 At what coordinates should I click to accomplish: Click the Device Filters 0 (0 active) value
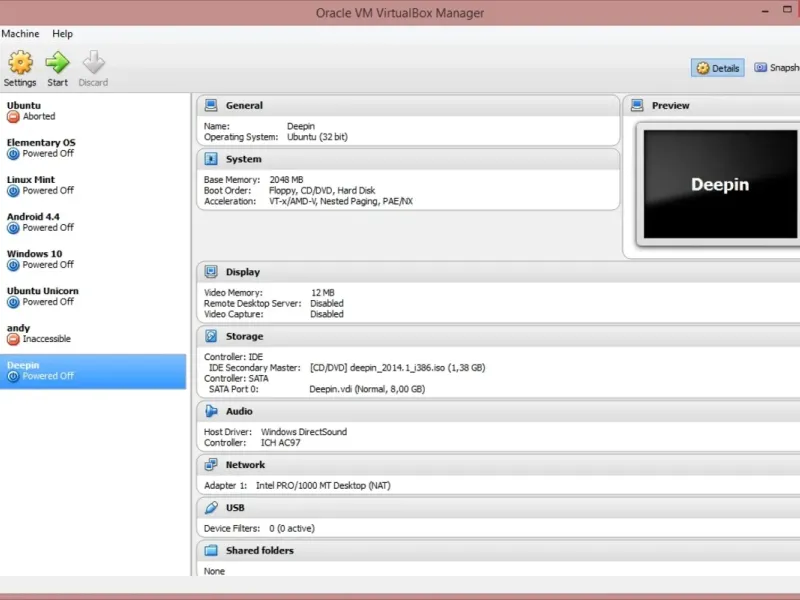(x=292, y=529)
